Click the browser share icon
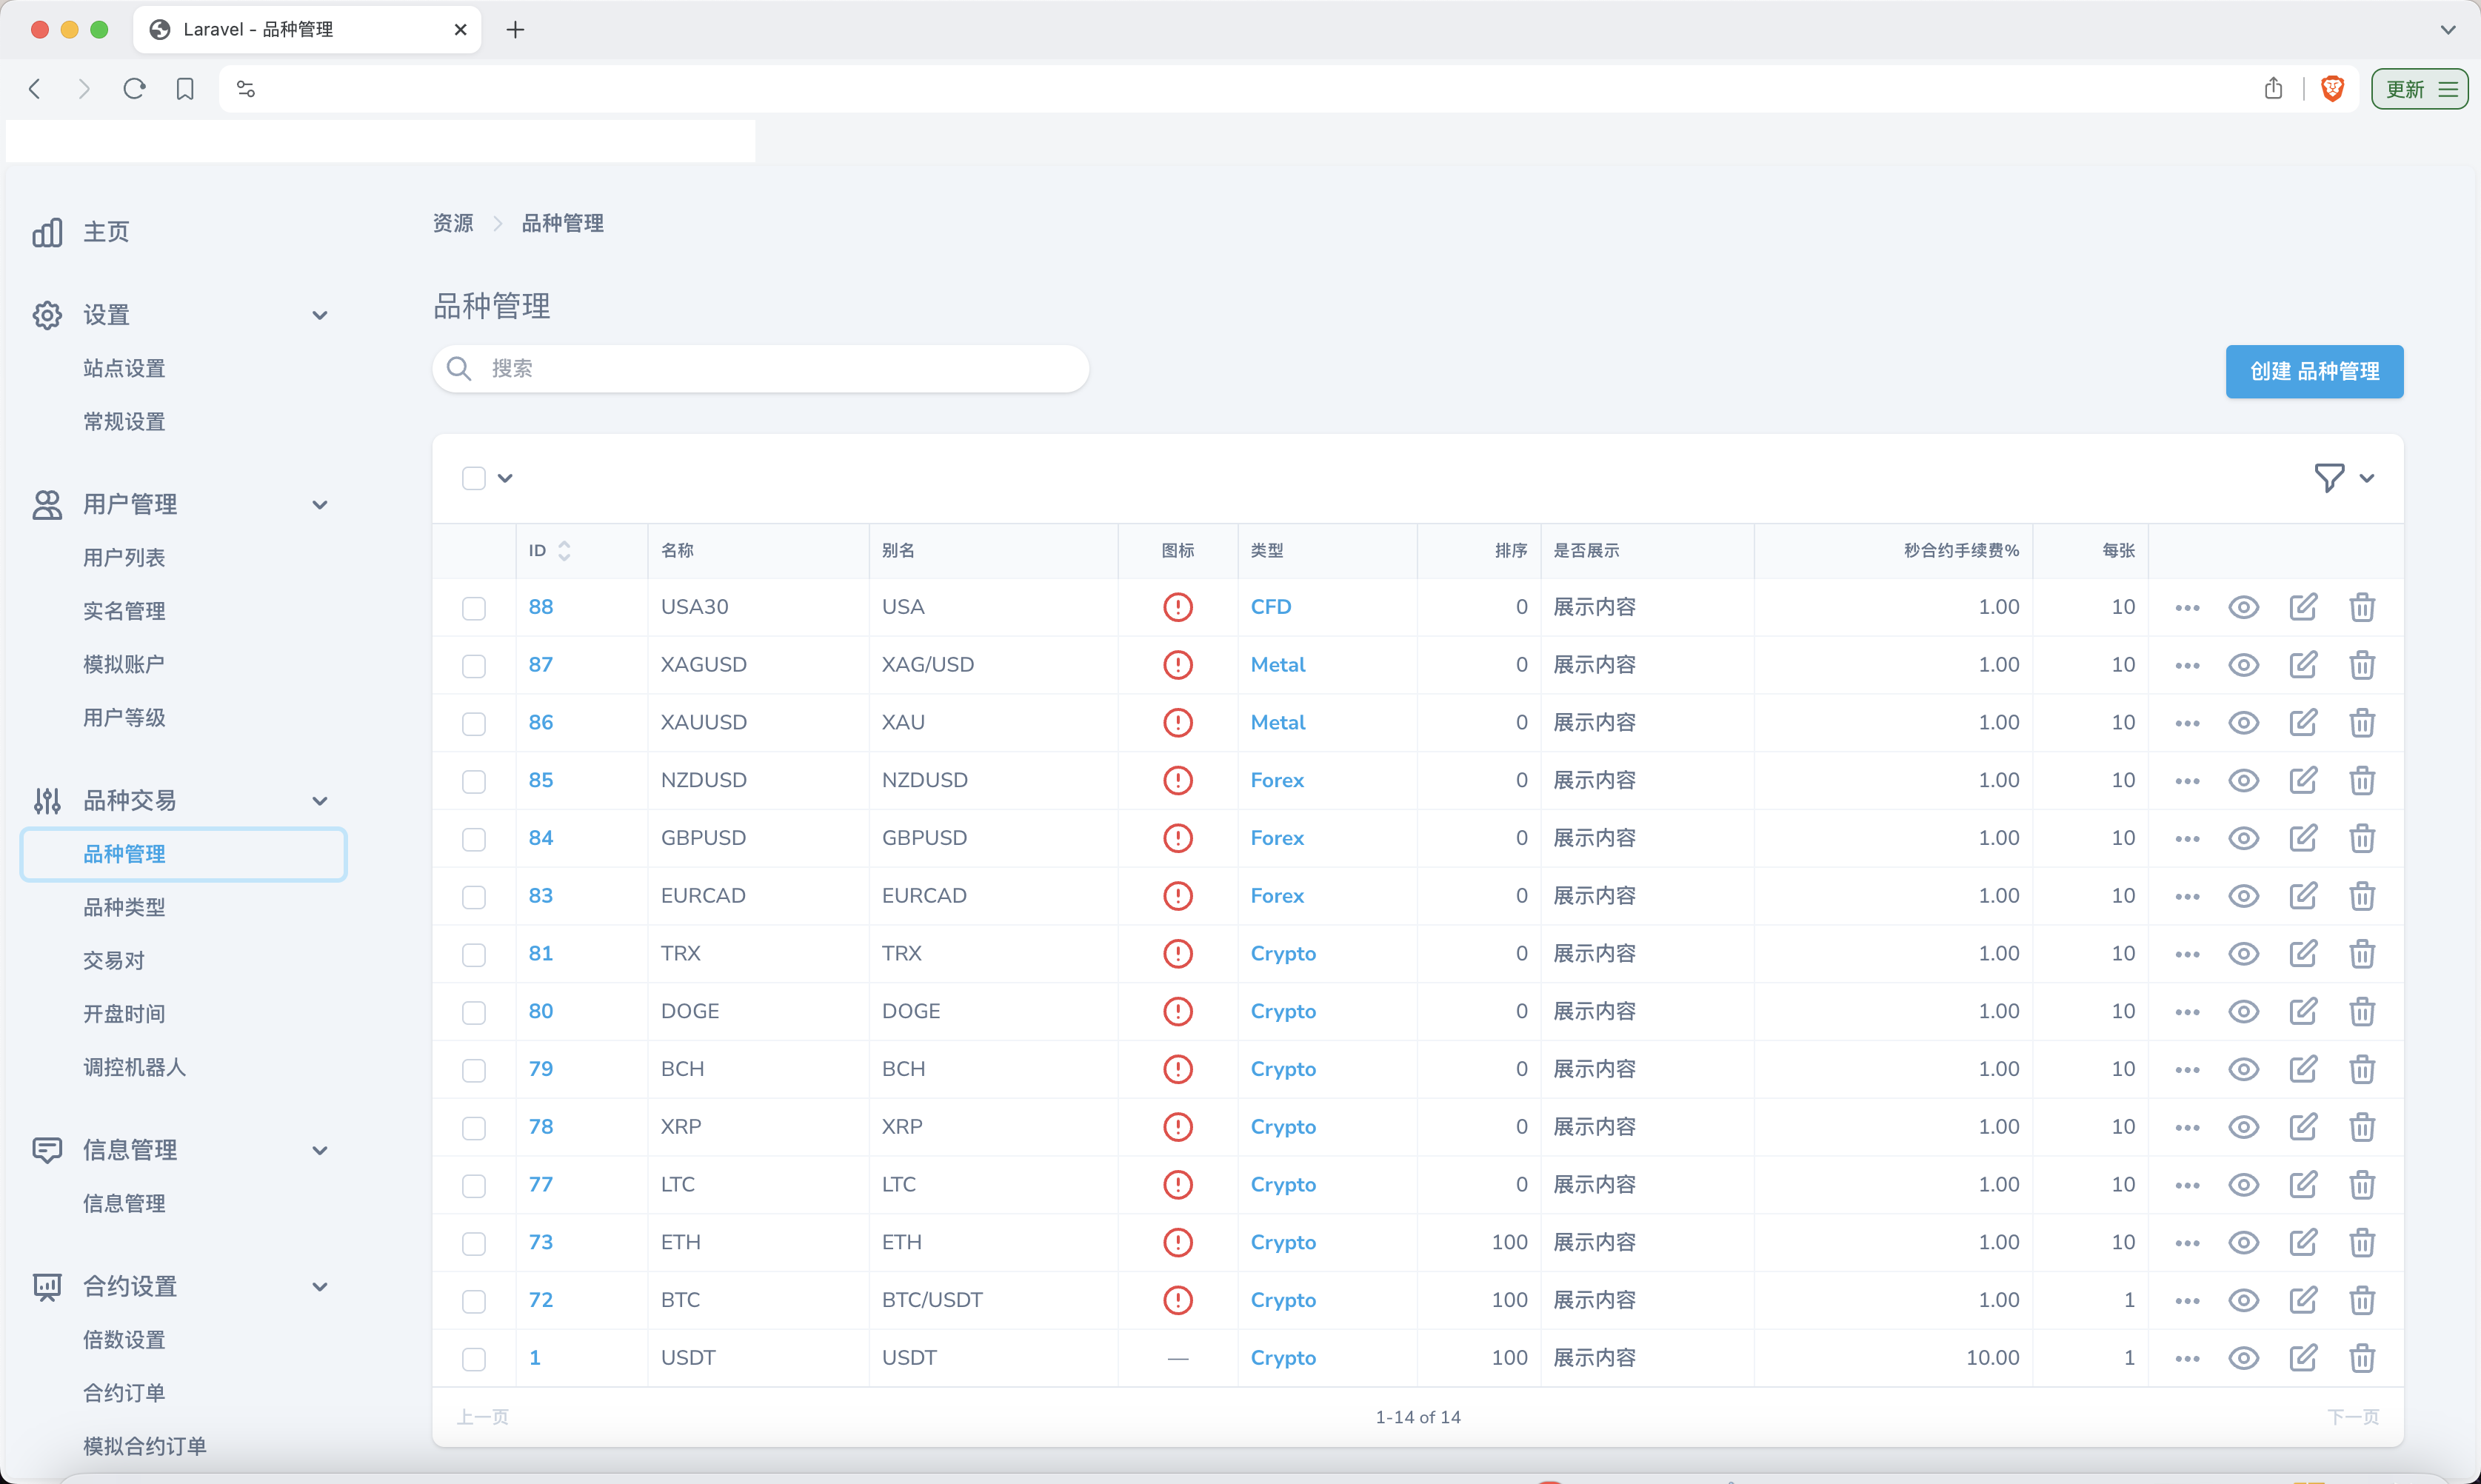2481x1484 pixels. [x=2273, y=88]
